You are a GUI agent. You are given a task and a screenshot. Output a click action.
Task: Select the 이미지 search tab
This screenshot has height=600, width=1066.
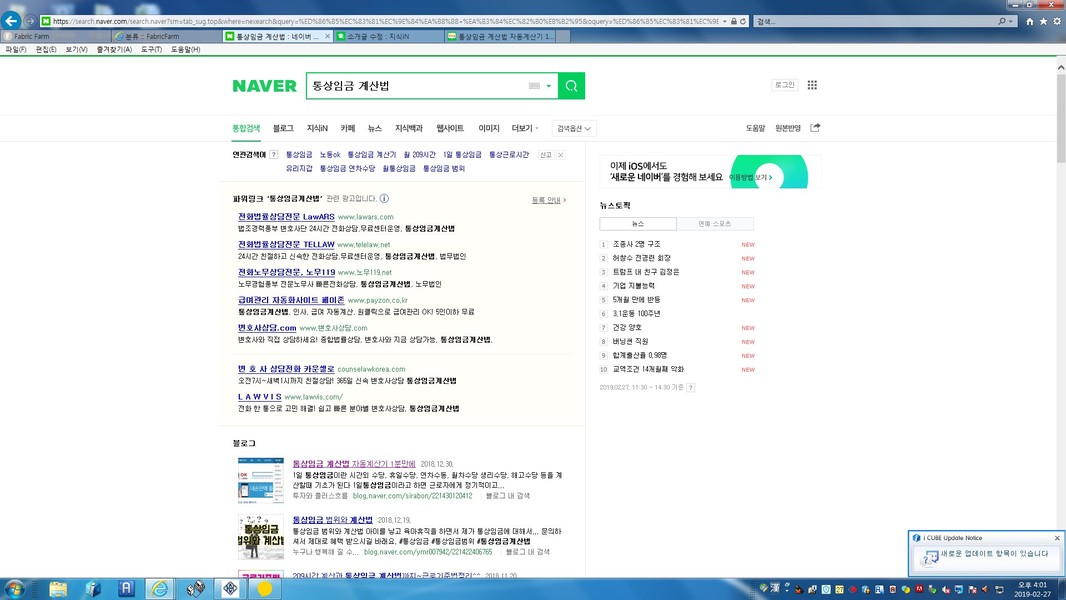pos(488,128)
